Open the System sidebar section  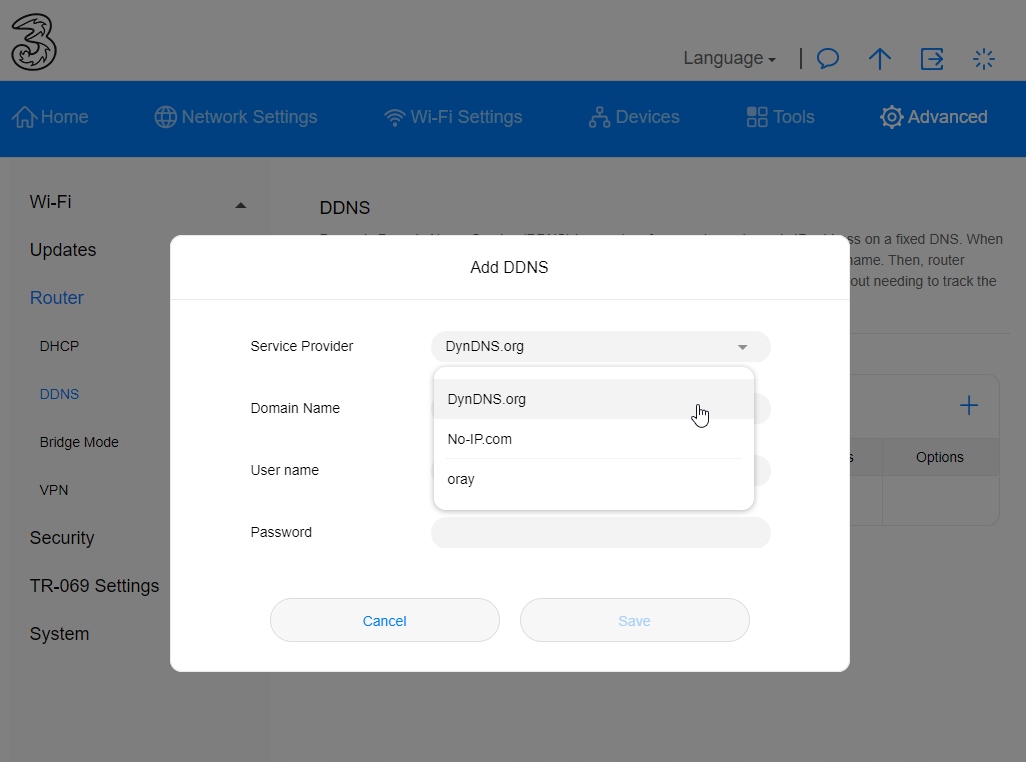59,634
